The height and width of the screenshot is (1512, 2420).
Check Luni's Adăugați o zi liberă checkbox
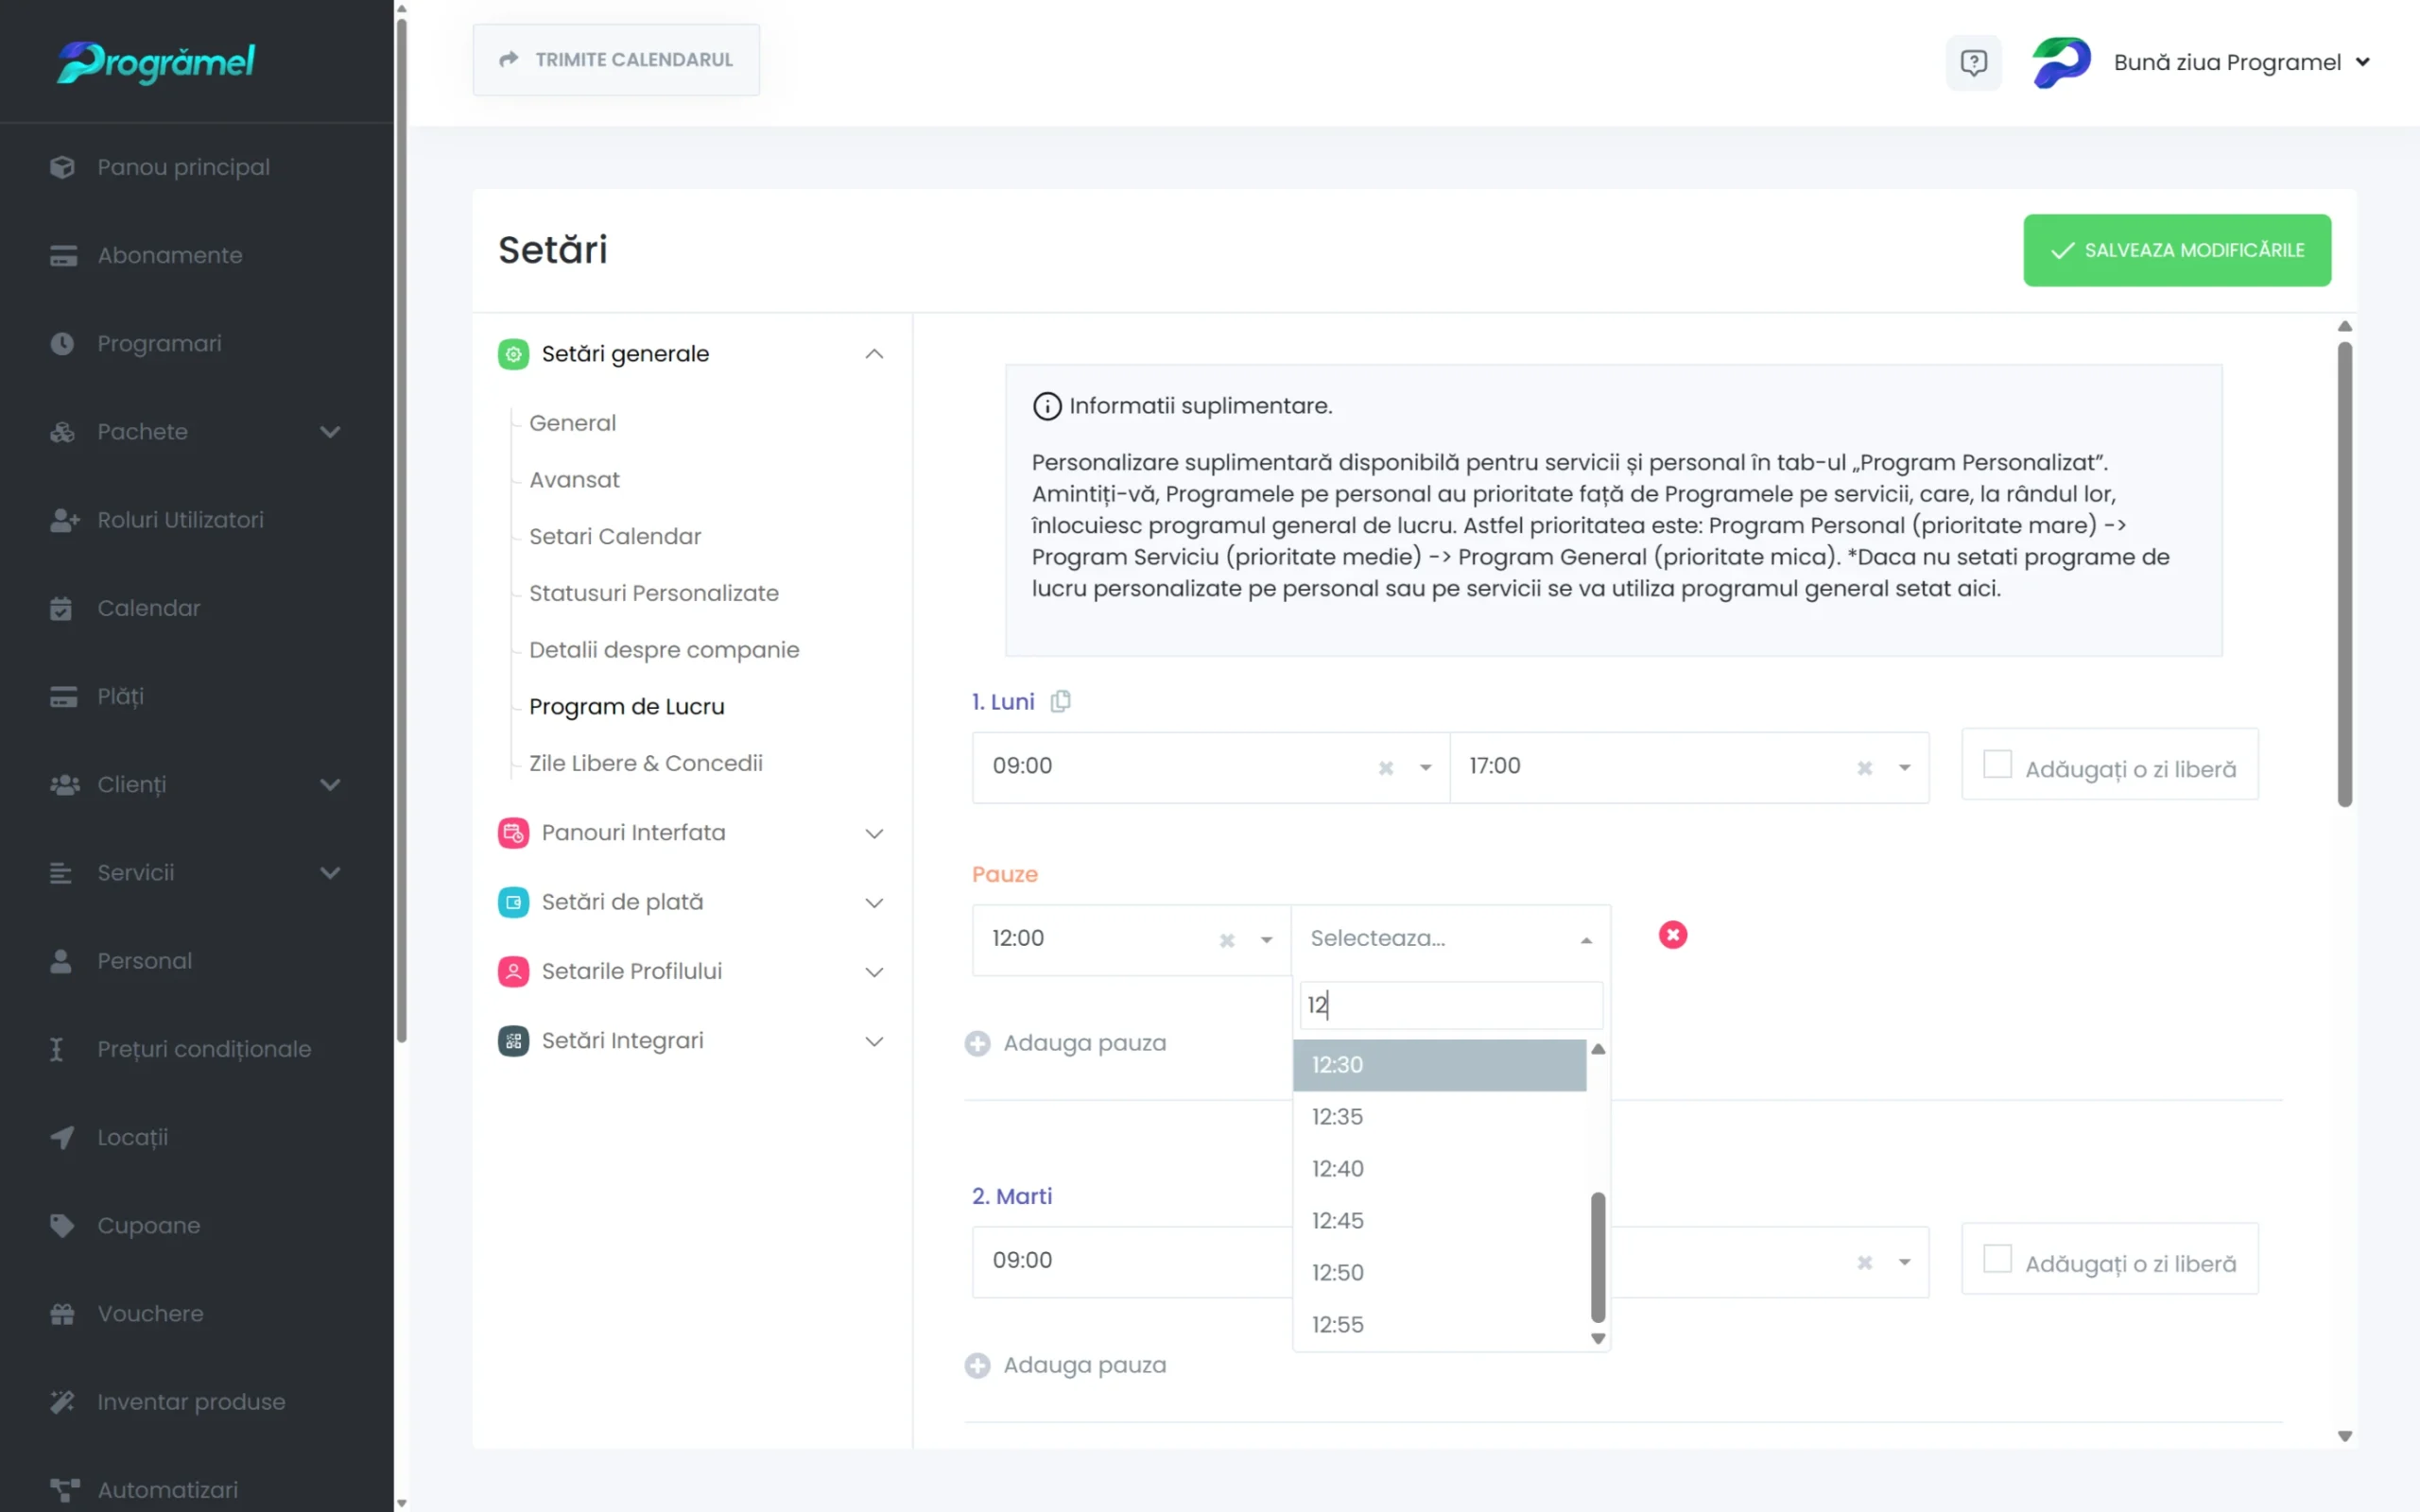click(1997, 764)
